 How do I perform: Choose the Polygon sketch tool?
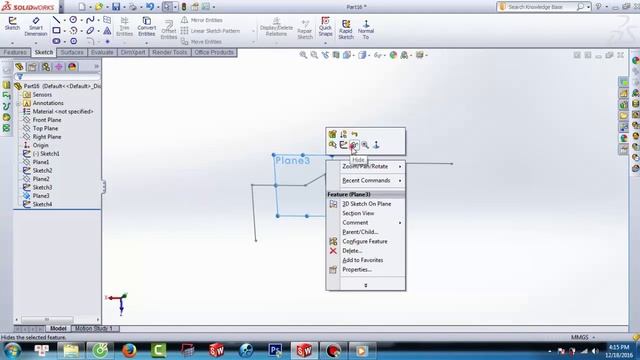pos(73,41)
